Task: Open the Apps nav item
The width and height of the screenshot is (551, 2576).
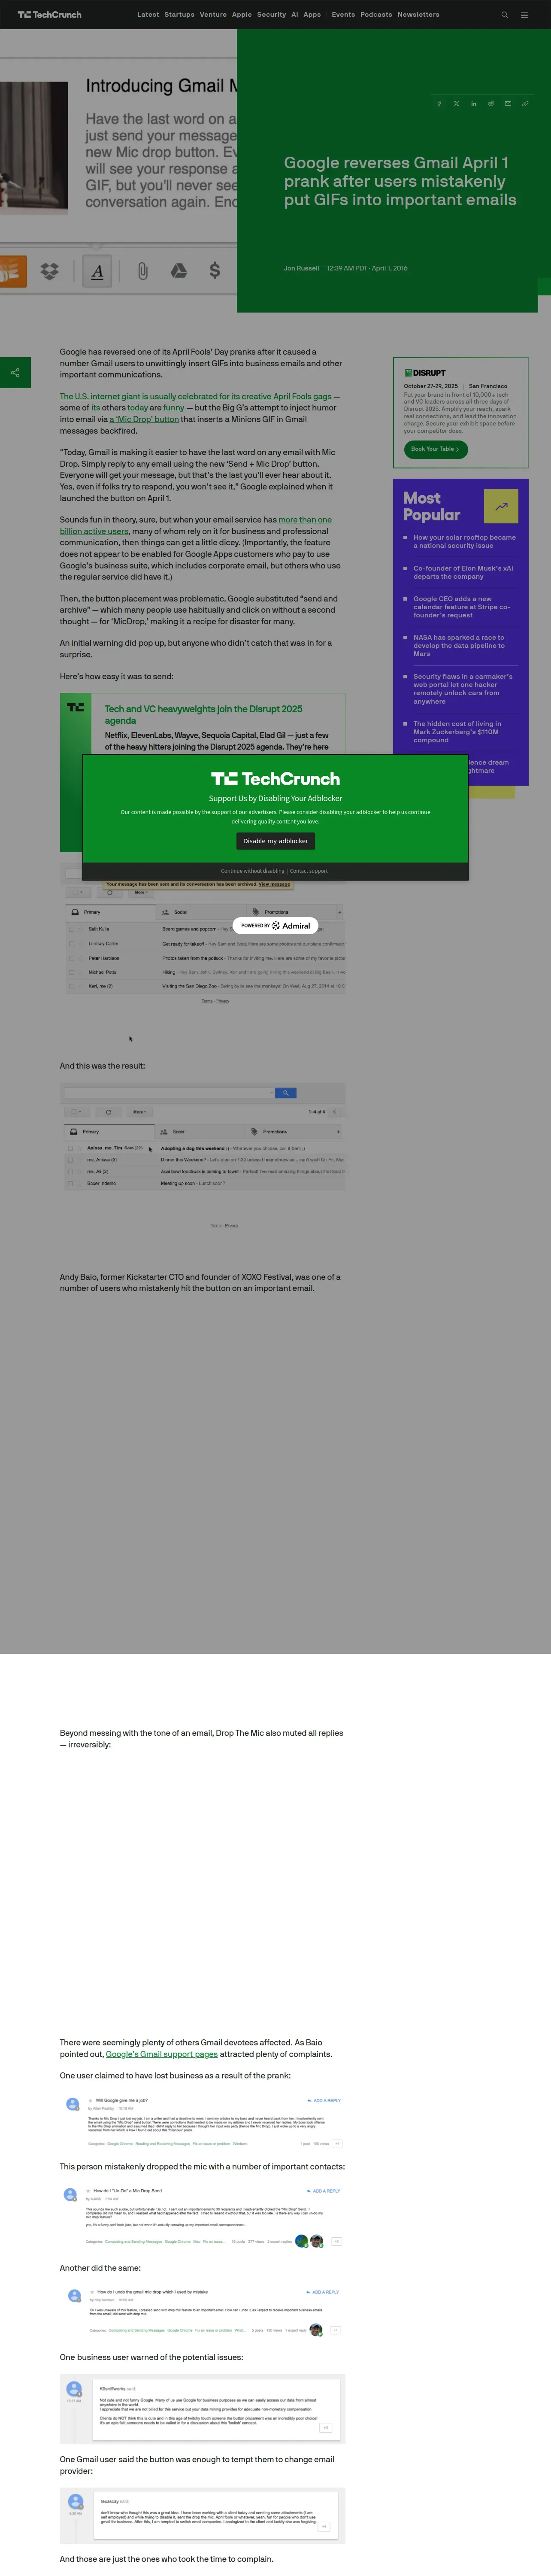Action: click(312, 15)
